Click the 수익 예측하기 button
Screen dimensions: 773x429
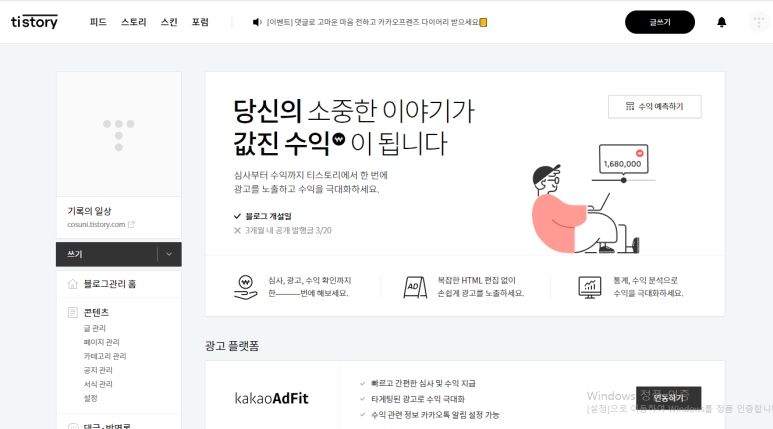pos(655,107)
